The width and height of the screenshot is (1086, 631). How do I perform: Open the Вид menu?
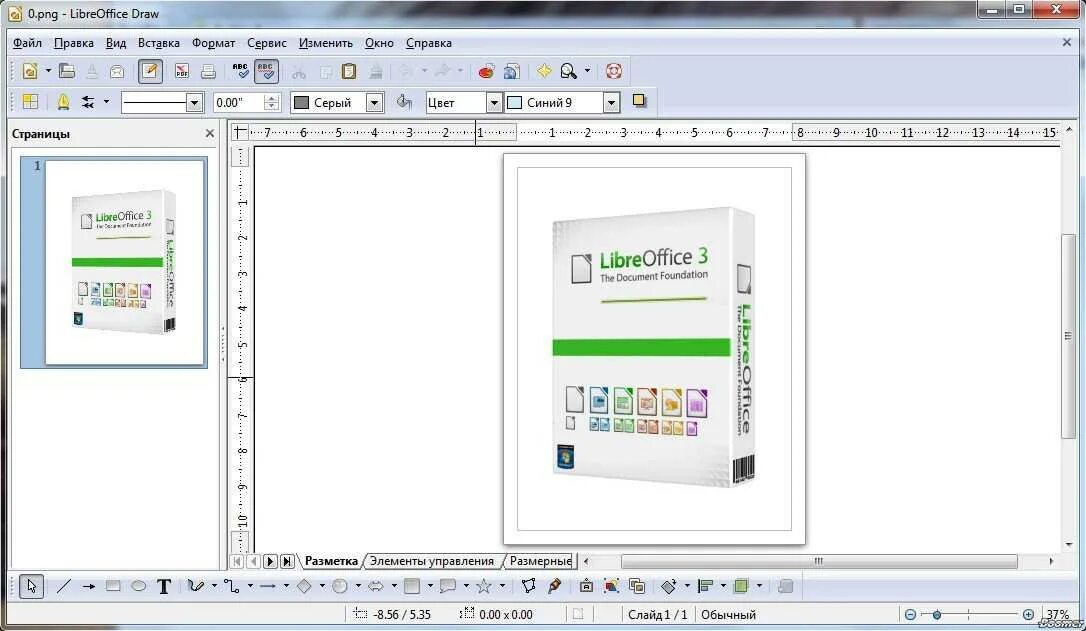(116, 43)
